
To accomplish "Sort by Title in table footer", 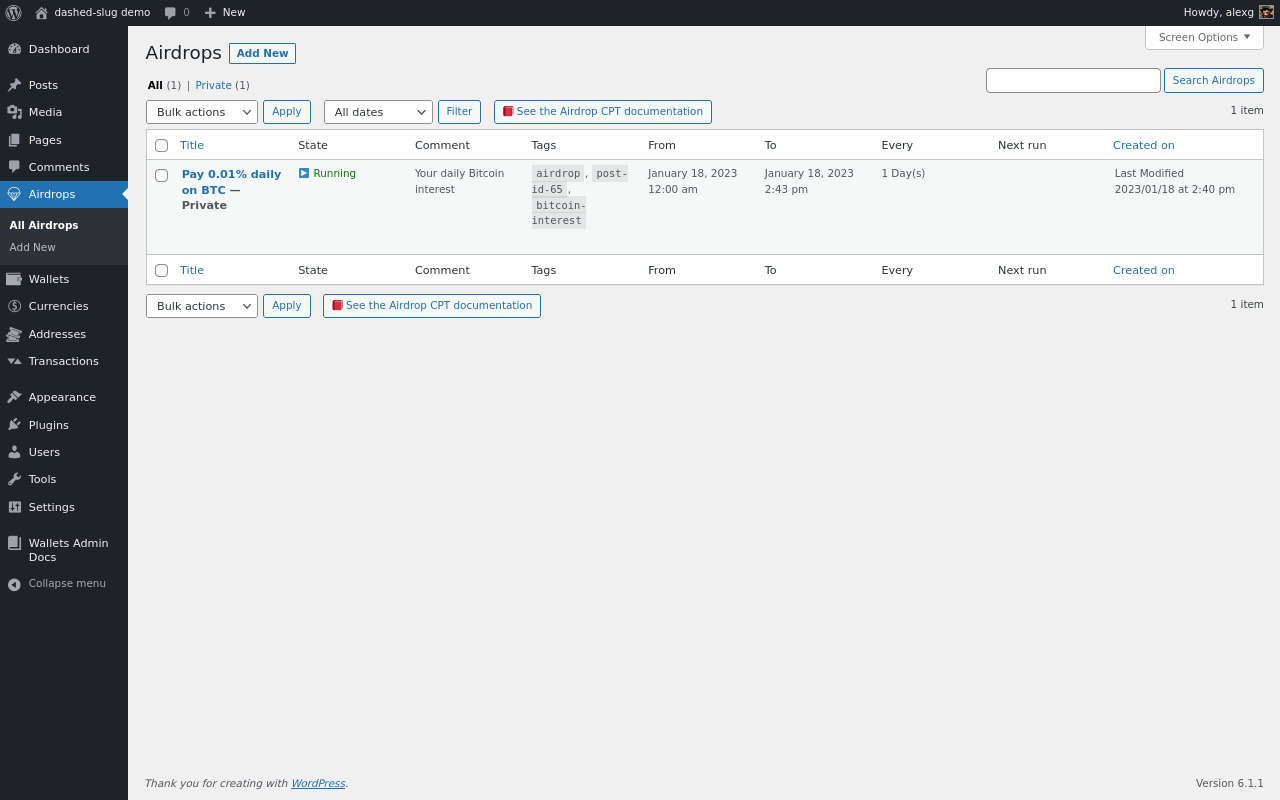I will (x=192, y=270).
